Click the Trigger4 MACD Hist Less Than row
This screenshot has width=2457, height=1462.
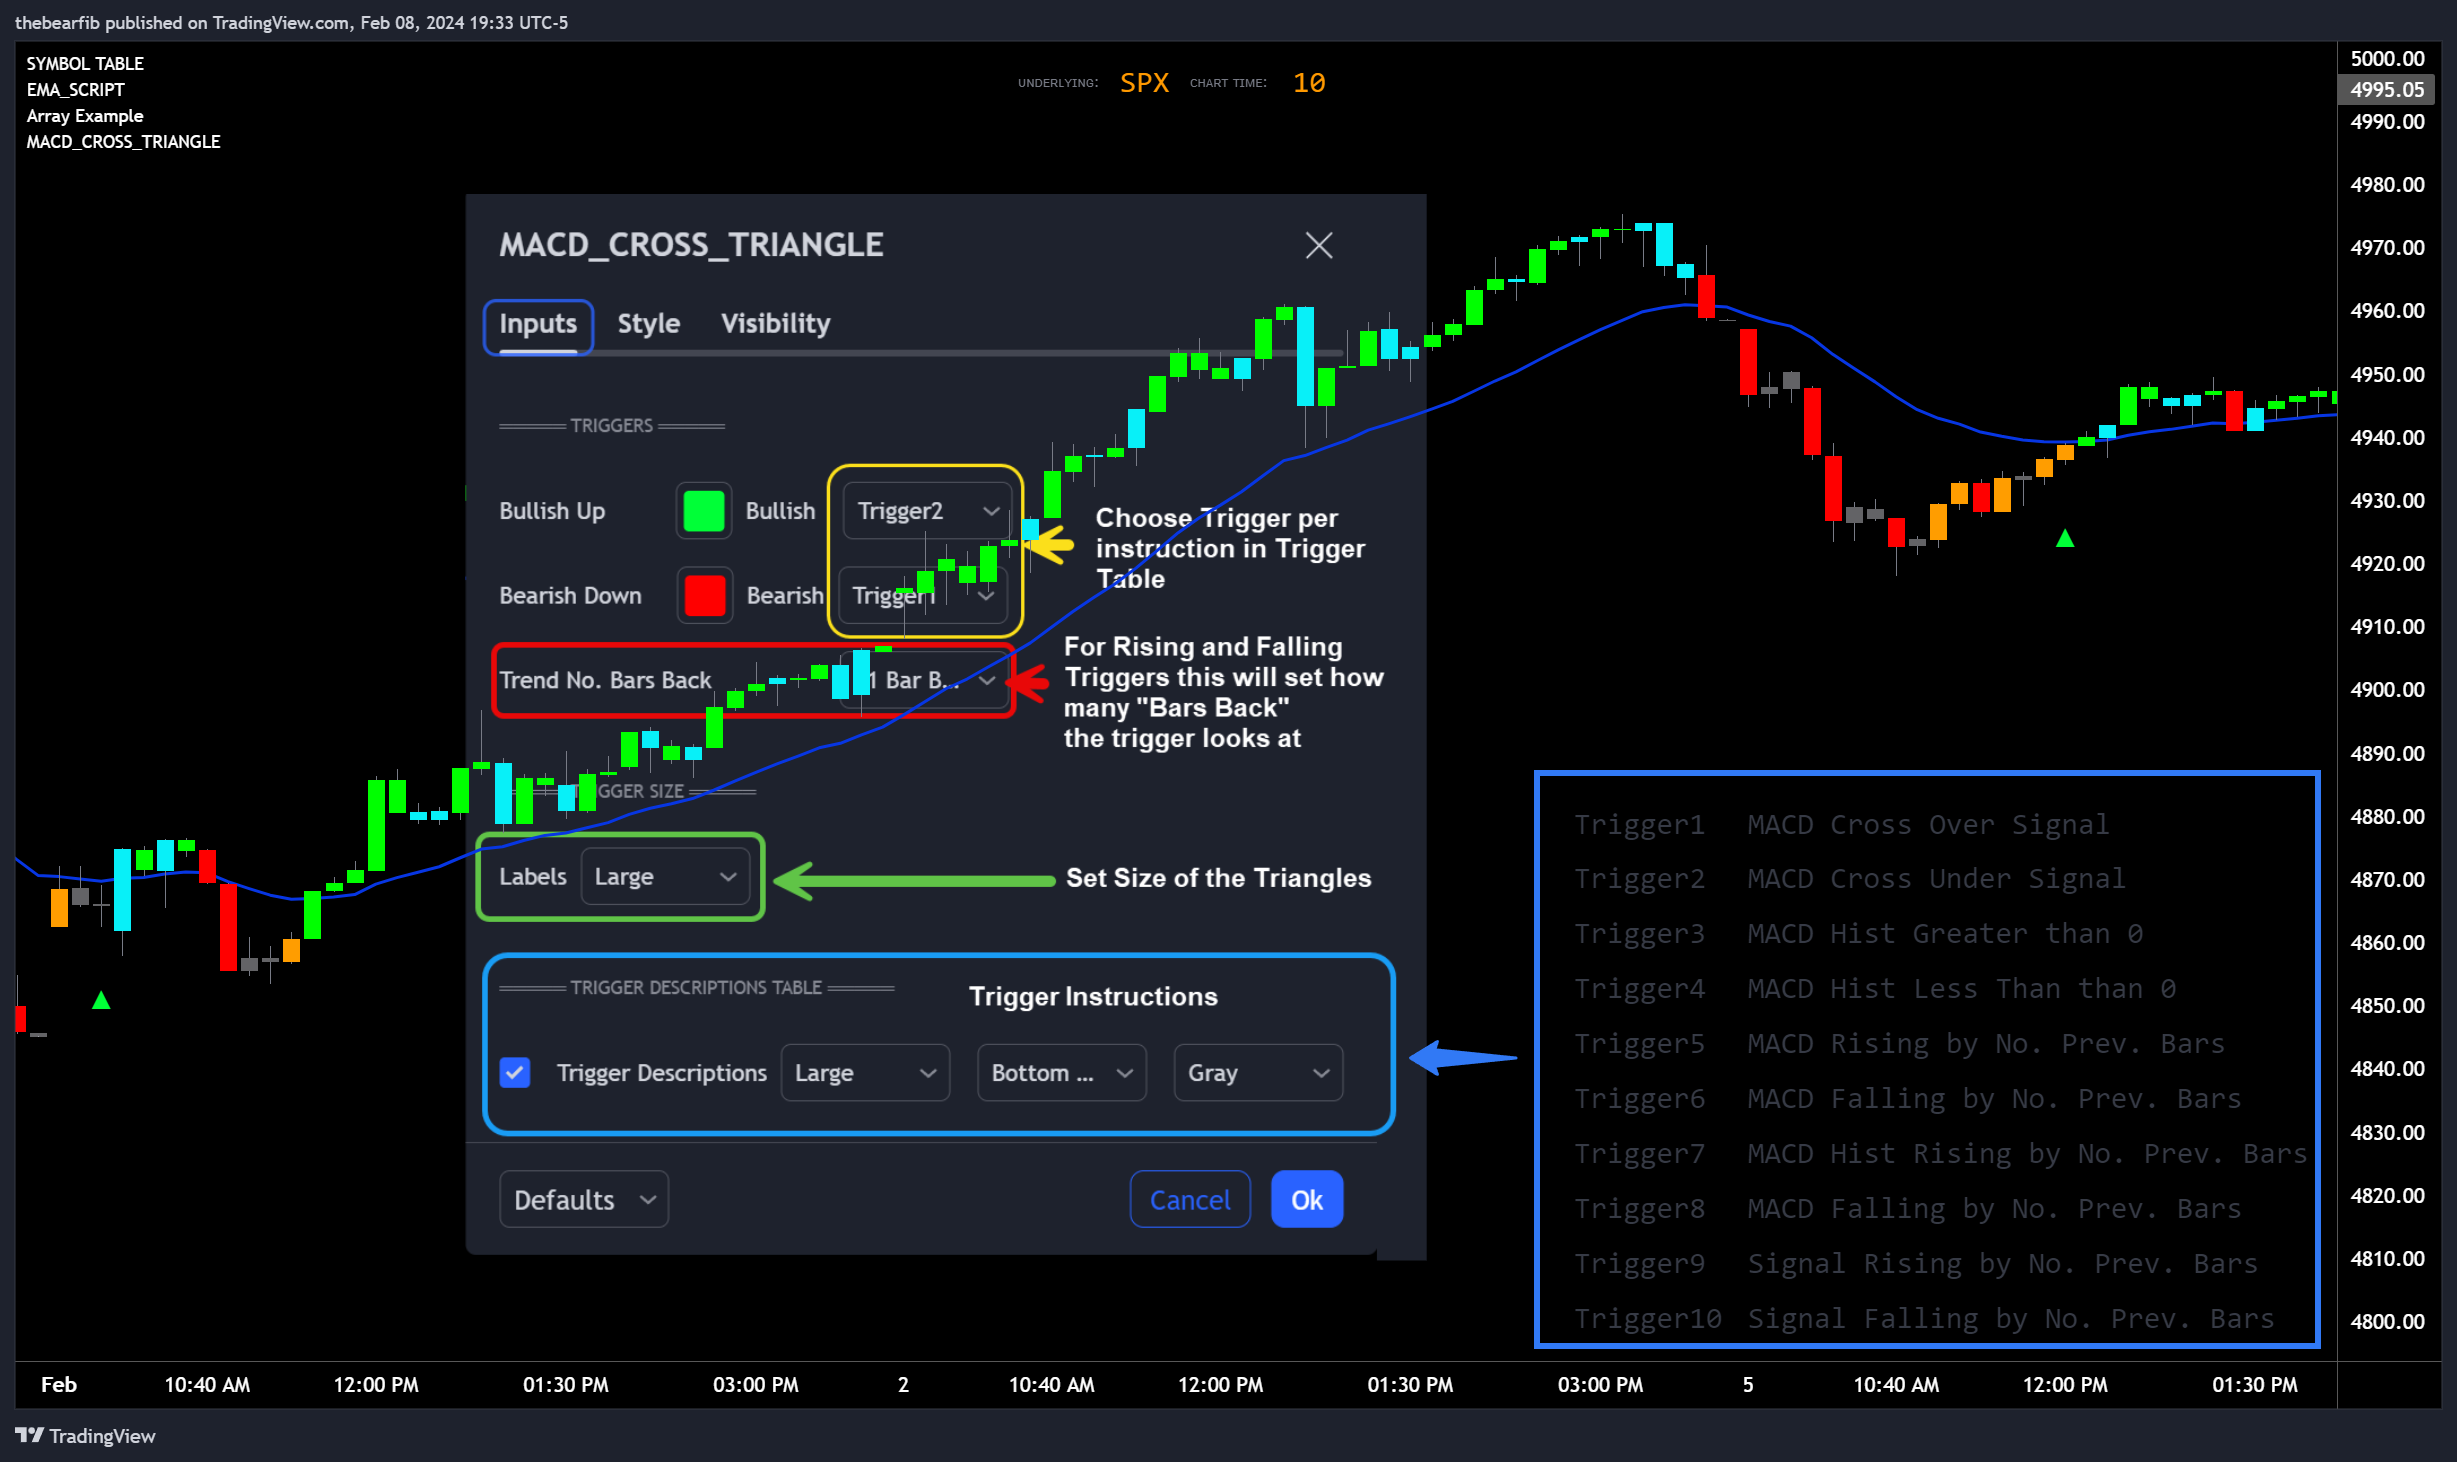click(x=1874, y=988)
